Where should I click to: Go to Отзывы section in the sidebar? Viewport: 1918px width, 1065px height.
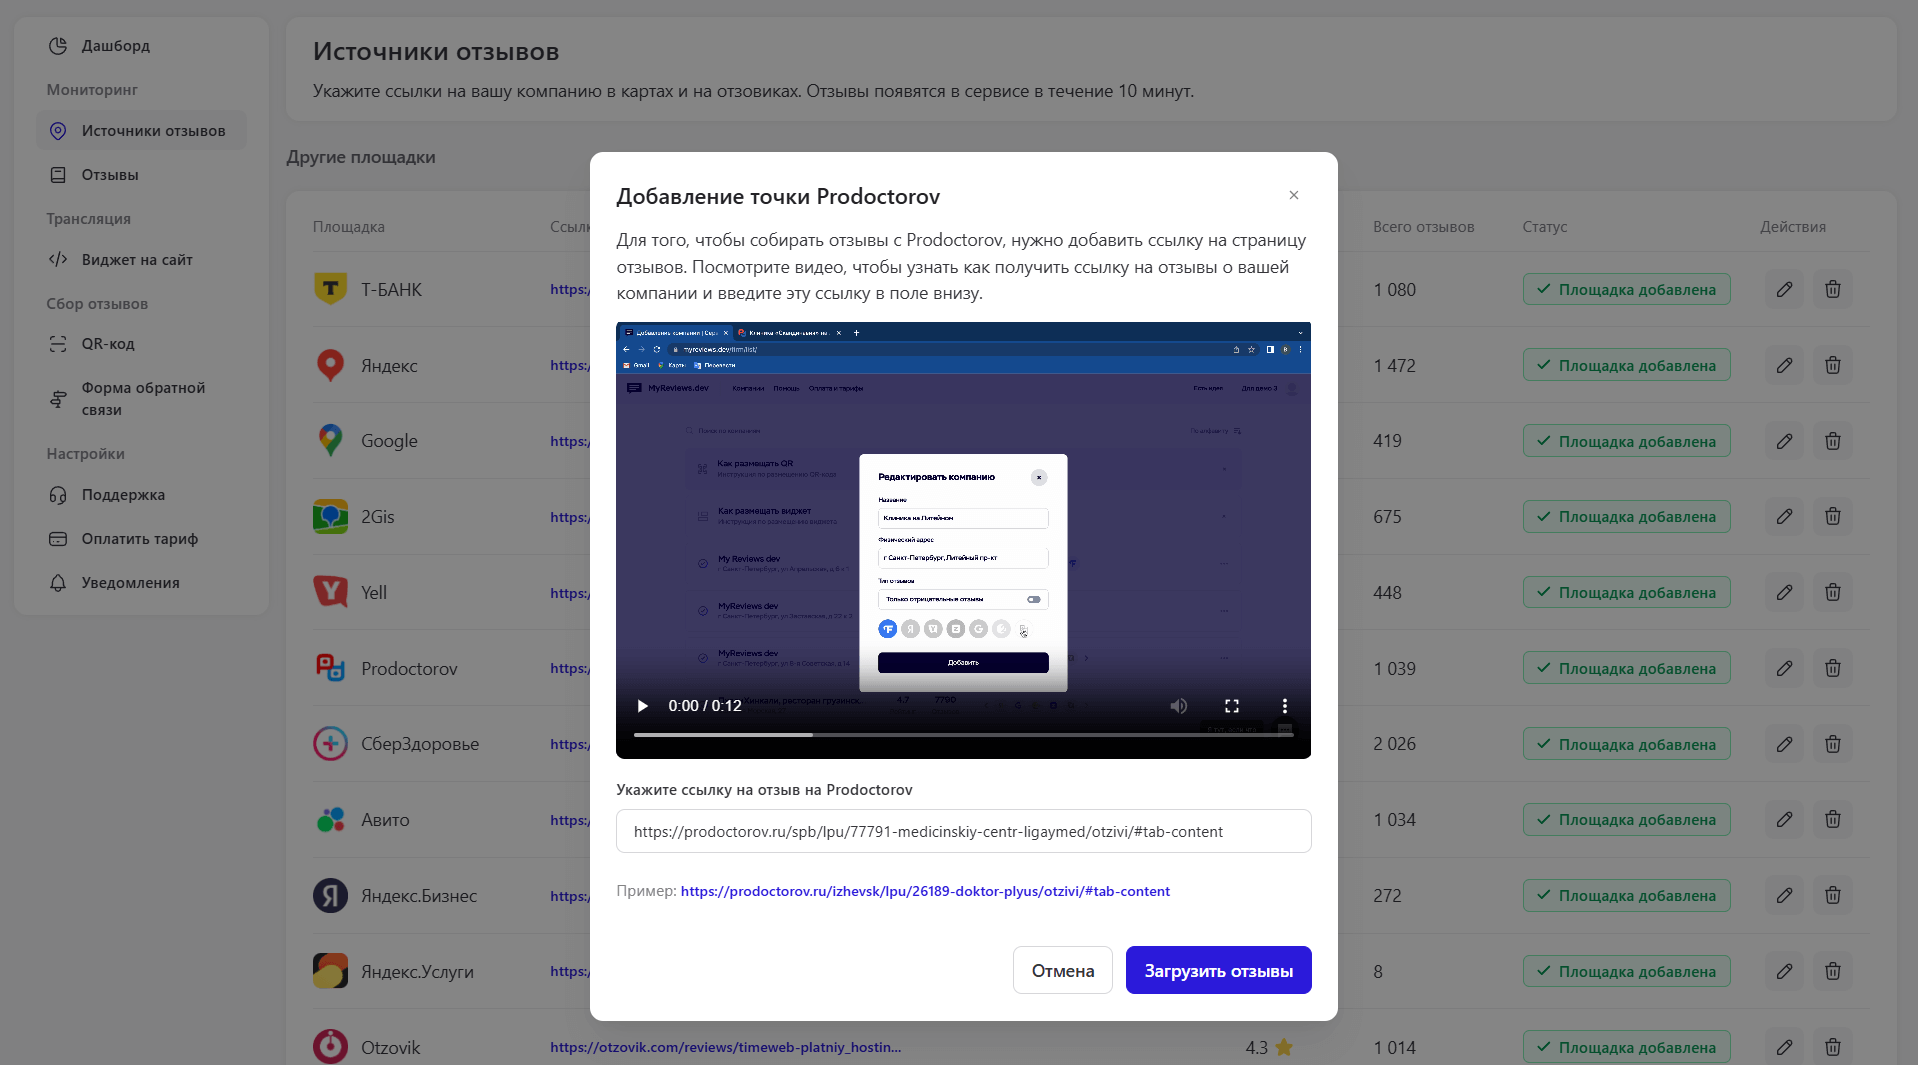tap(110, 175)
